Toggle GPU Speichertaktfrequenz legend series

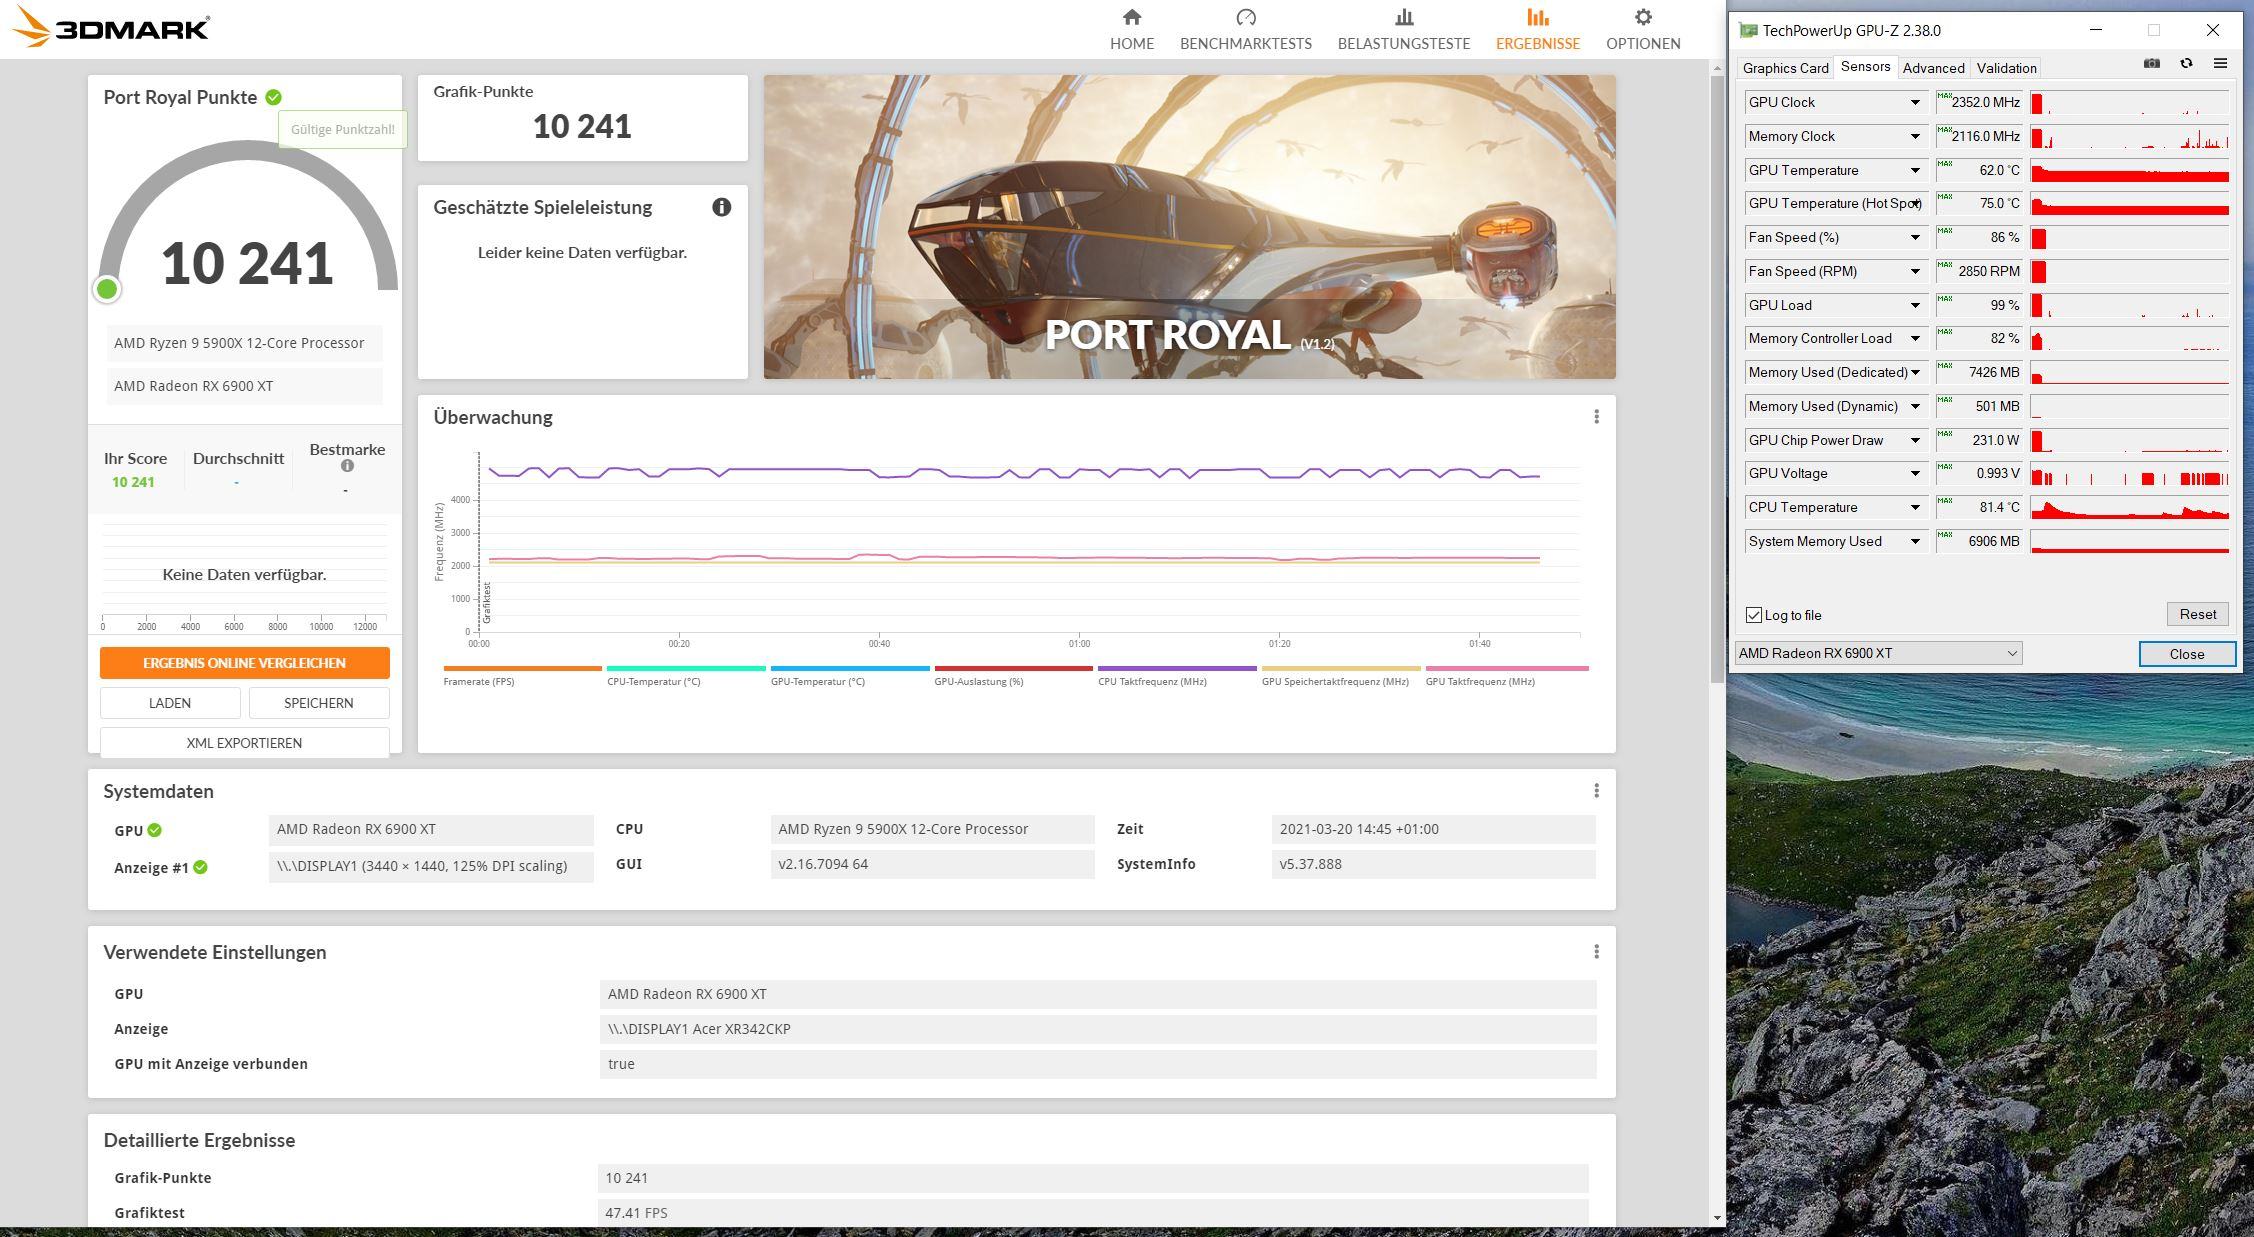(1341, 675)
